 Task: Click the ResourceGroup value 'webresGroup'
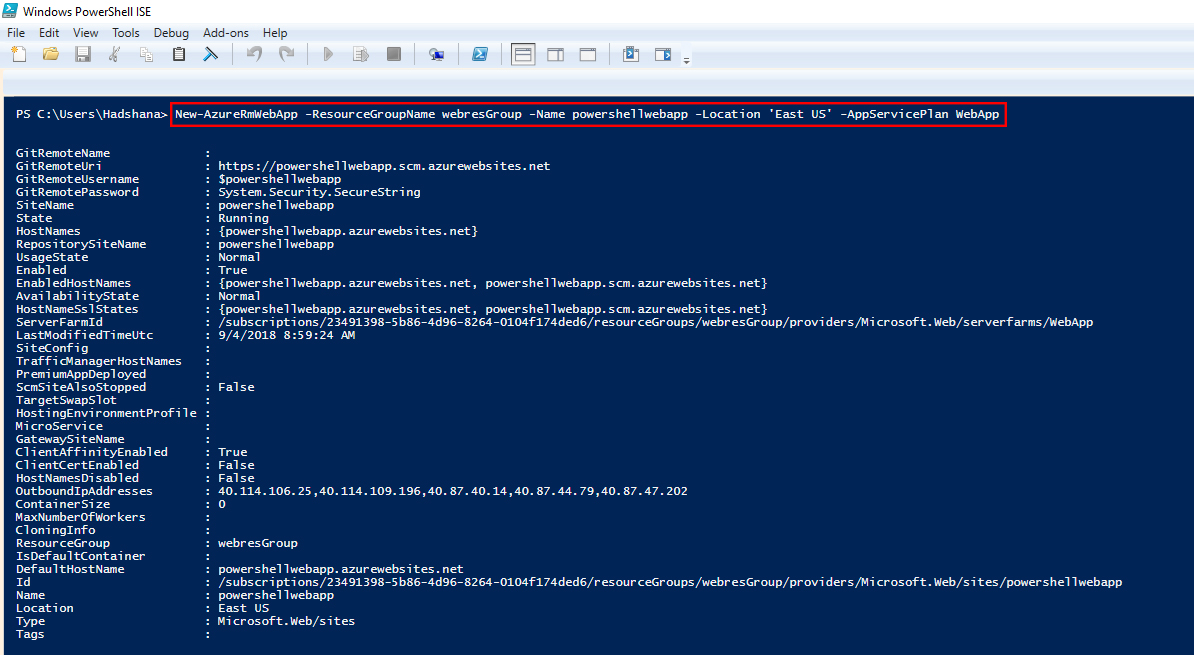257,543
